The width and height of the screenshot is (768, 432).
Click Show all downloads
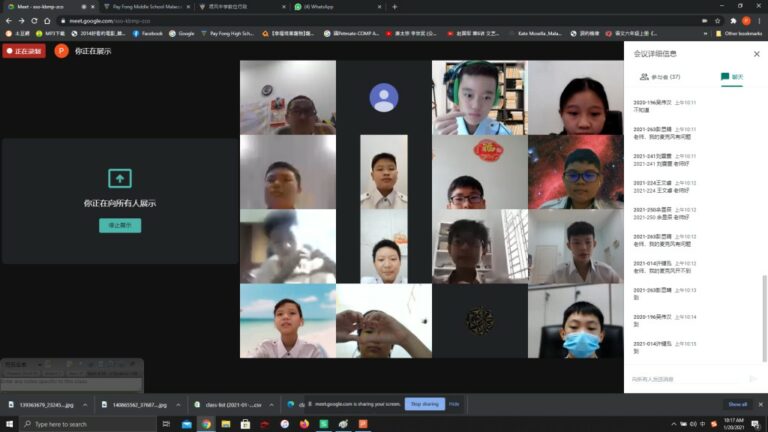(x=737, y=404)
